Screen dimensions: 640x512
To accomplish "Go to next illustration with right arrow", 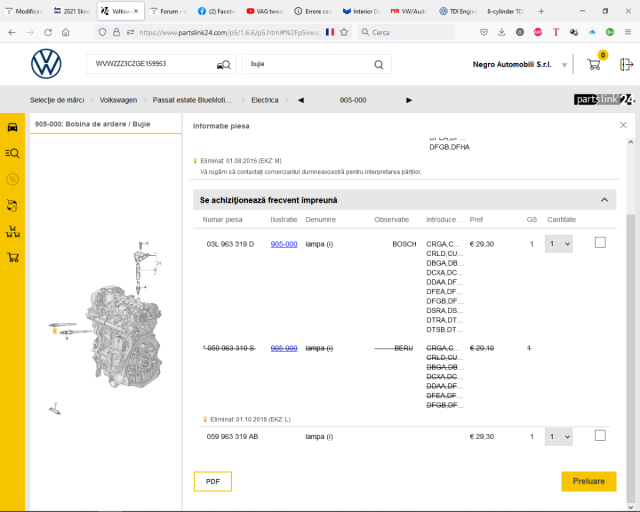I will [409, 100].
